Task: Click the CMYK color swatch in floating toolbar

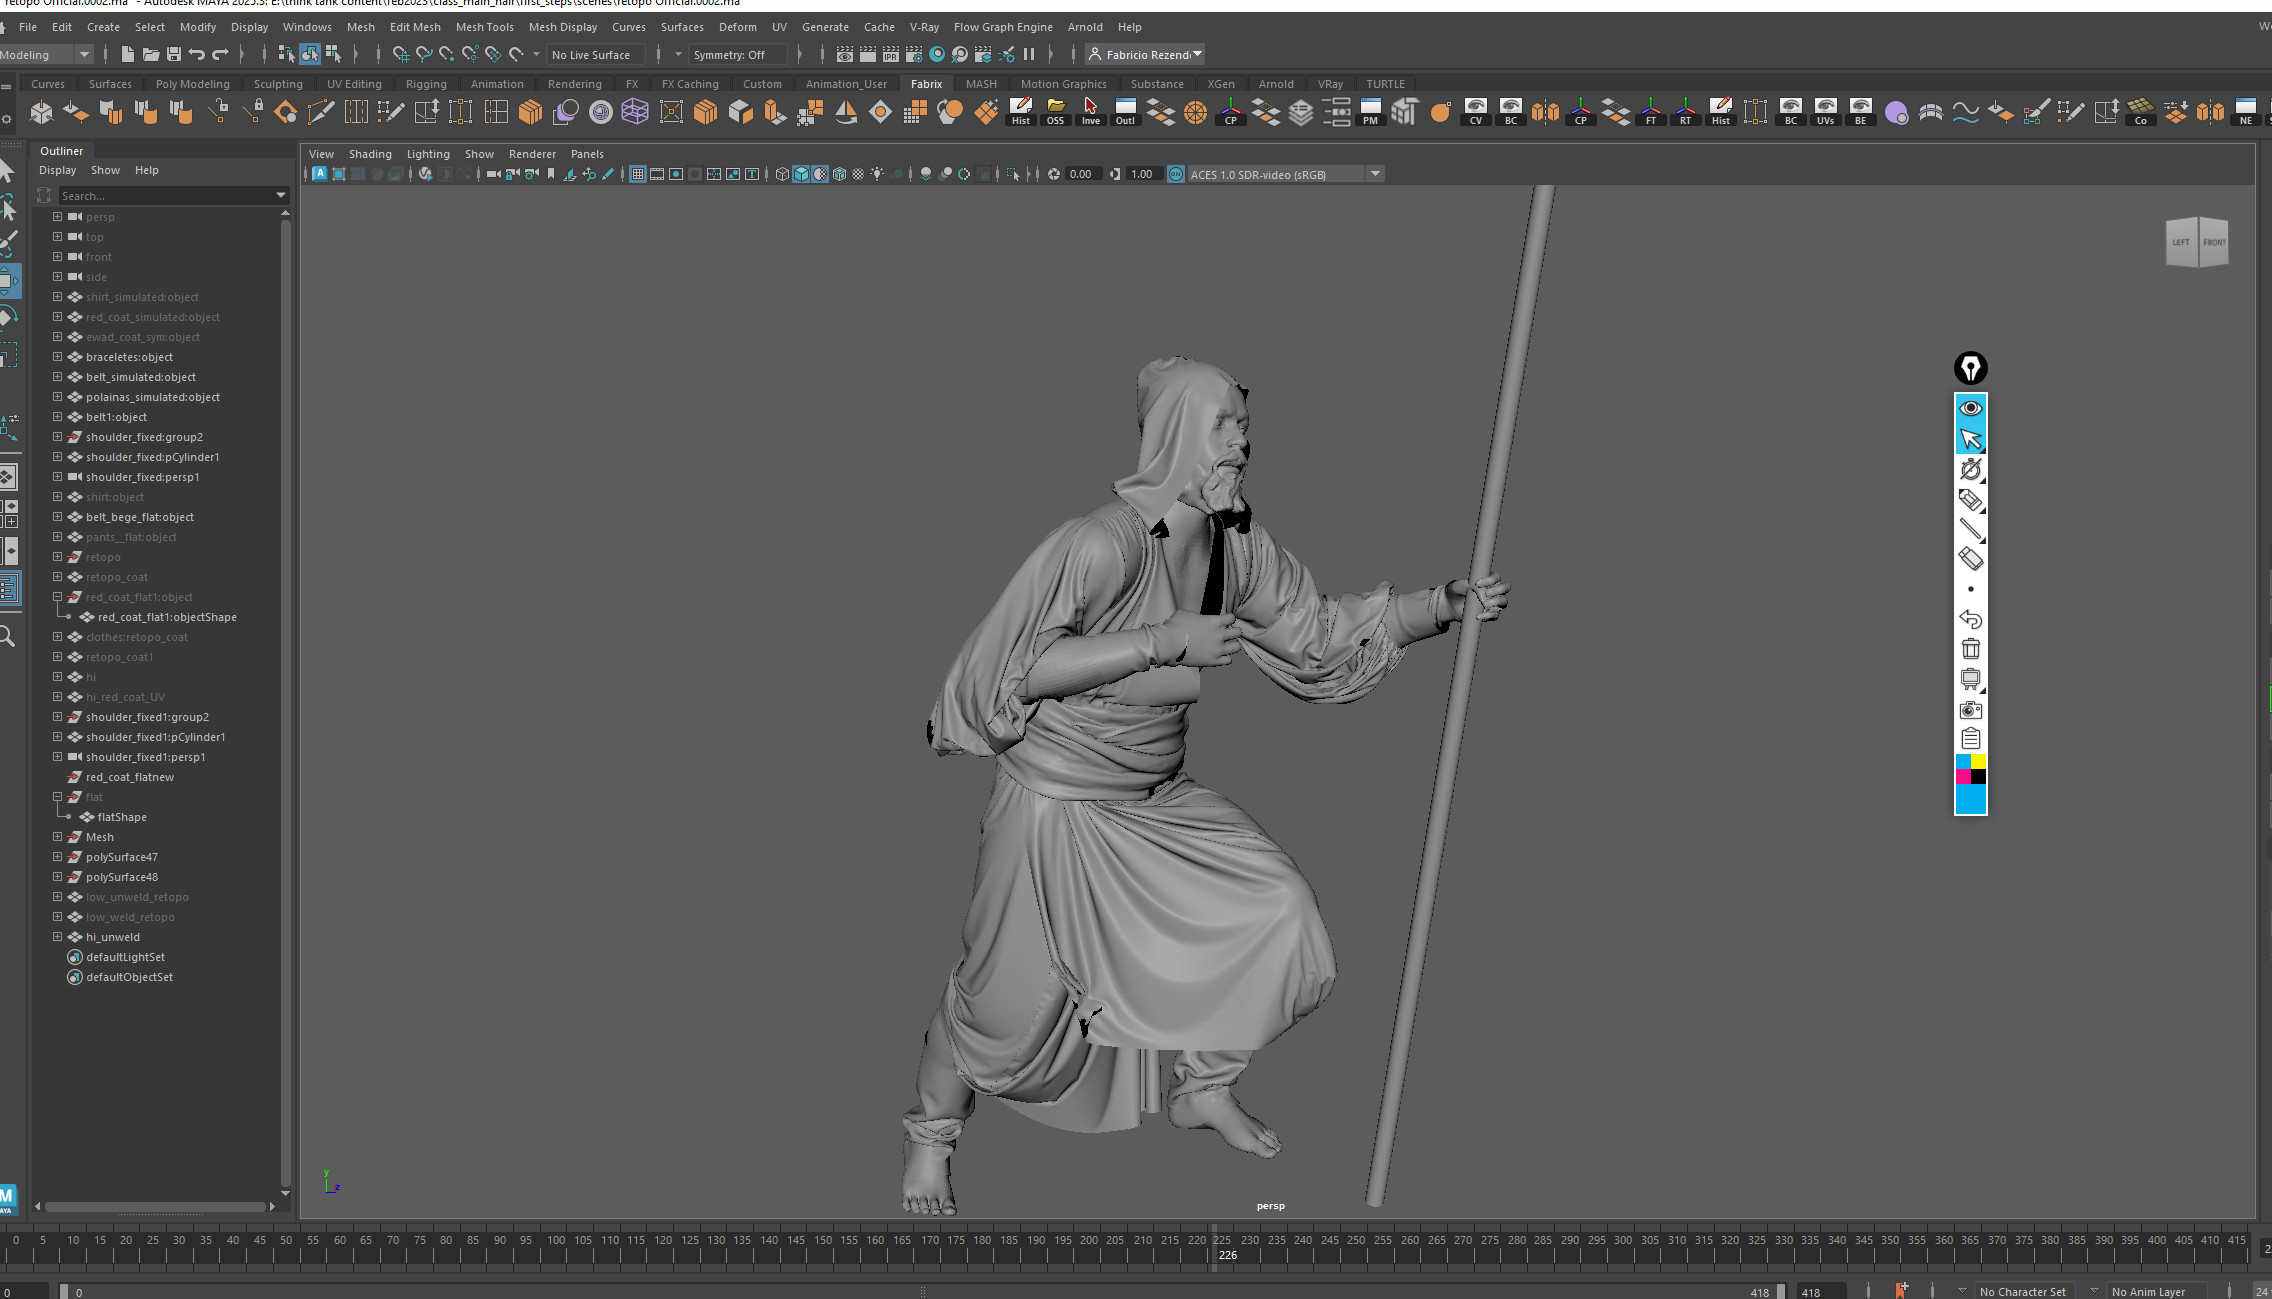Action: (1970, 769)
